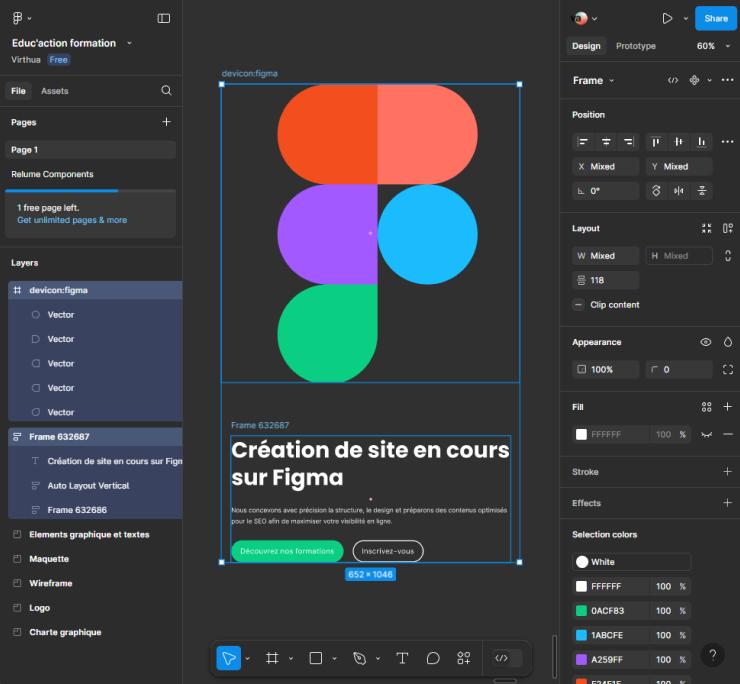
Task: Click the Present play icon
Action: (667, 18)
